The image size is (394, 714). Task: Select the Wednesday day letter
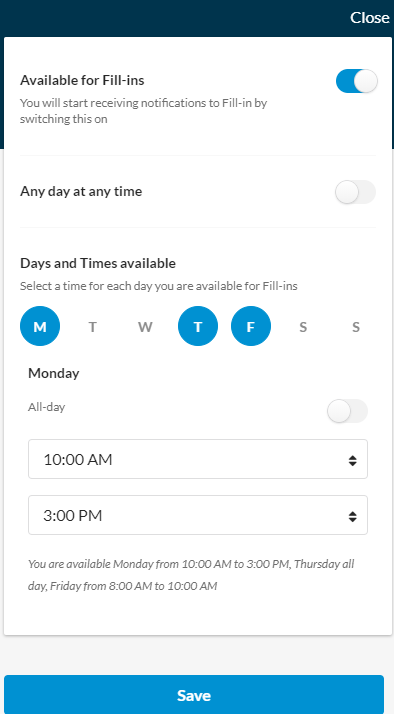coord(145,327)
